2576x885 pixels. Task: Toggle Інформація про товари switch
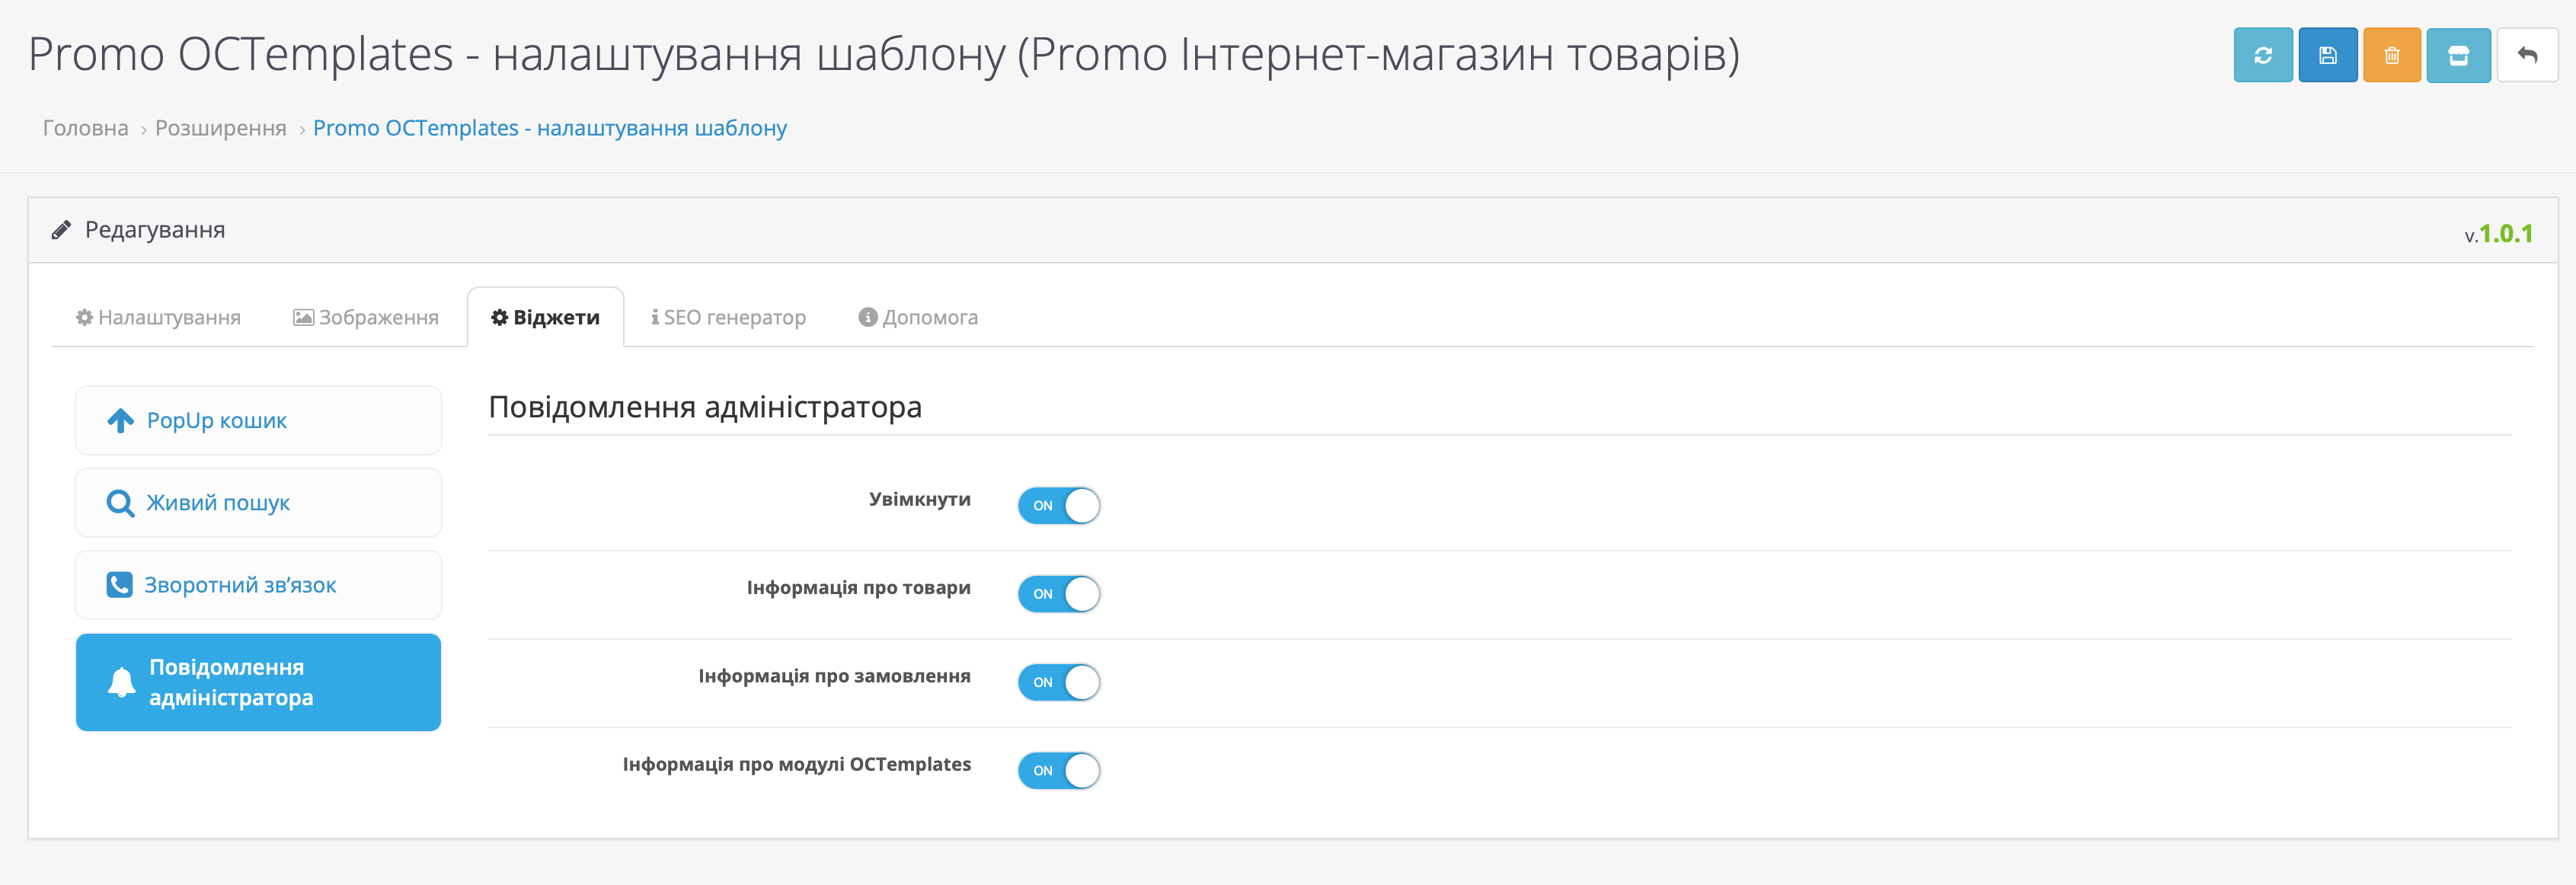click(x=1058, y=594)
